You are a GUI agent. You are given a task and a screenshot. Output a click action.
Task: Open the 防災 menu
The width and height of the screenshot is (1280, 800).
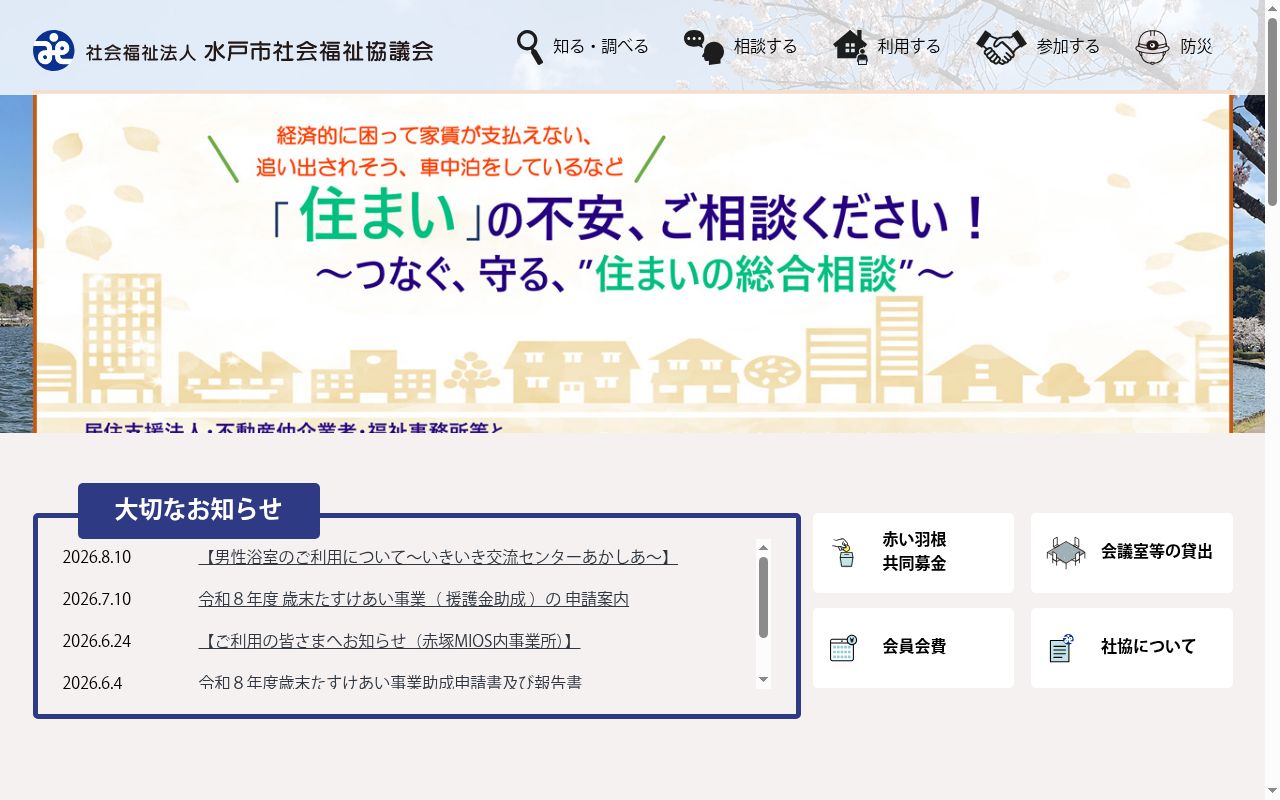tap(1174, 47)
